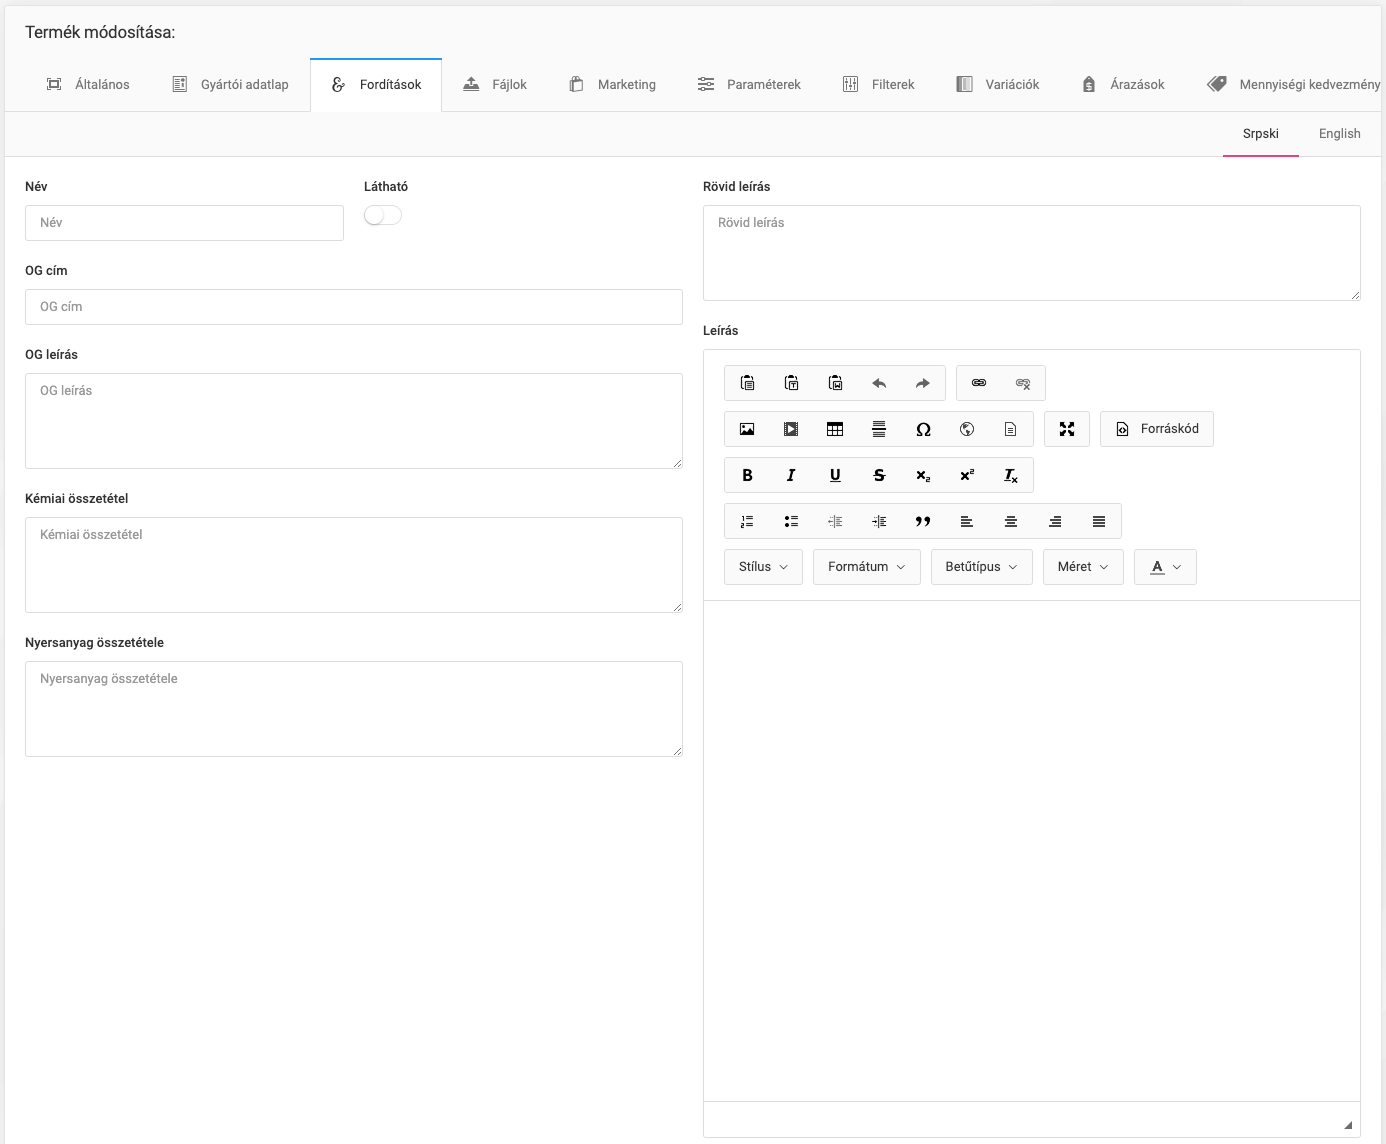This screenshot has height=1144, width=1386.
Task: Switch to the English language tab
Action: 1339,134
